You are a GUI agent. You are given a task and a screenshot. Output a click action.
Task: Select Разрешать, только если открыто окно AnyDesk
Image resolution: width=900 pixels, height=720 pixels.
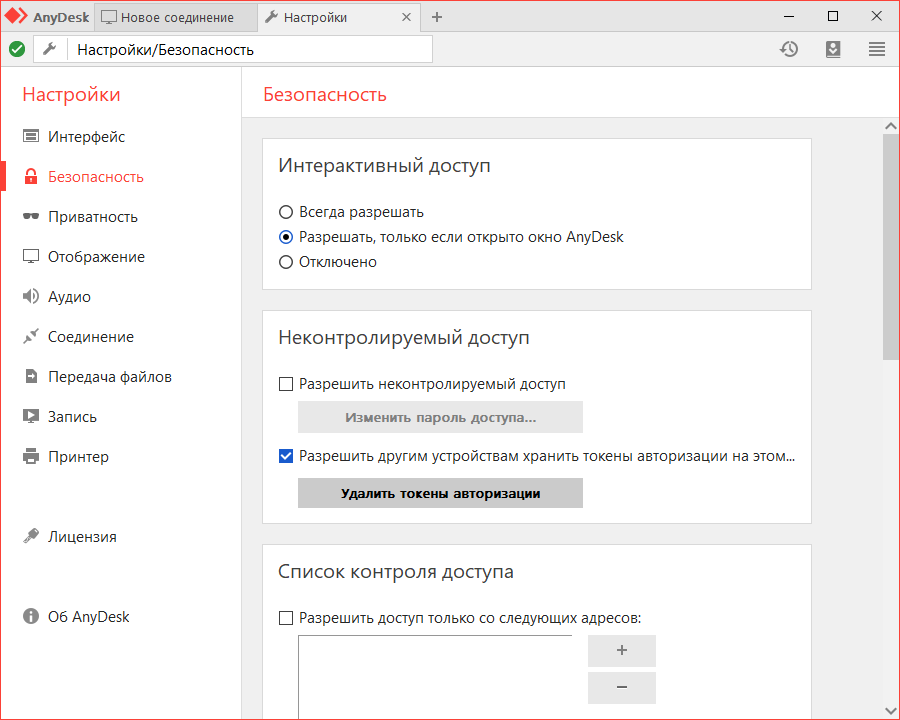click(286, 237)
